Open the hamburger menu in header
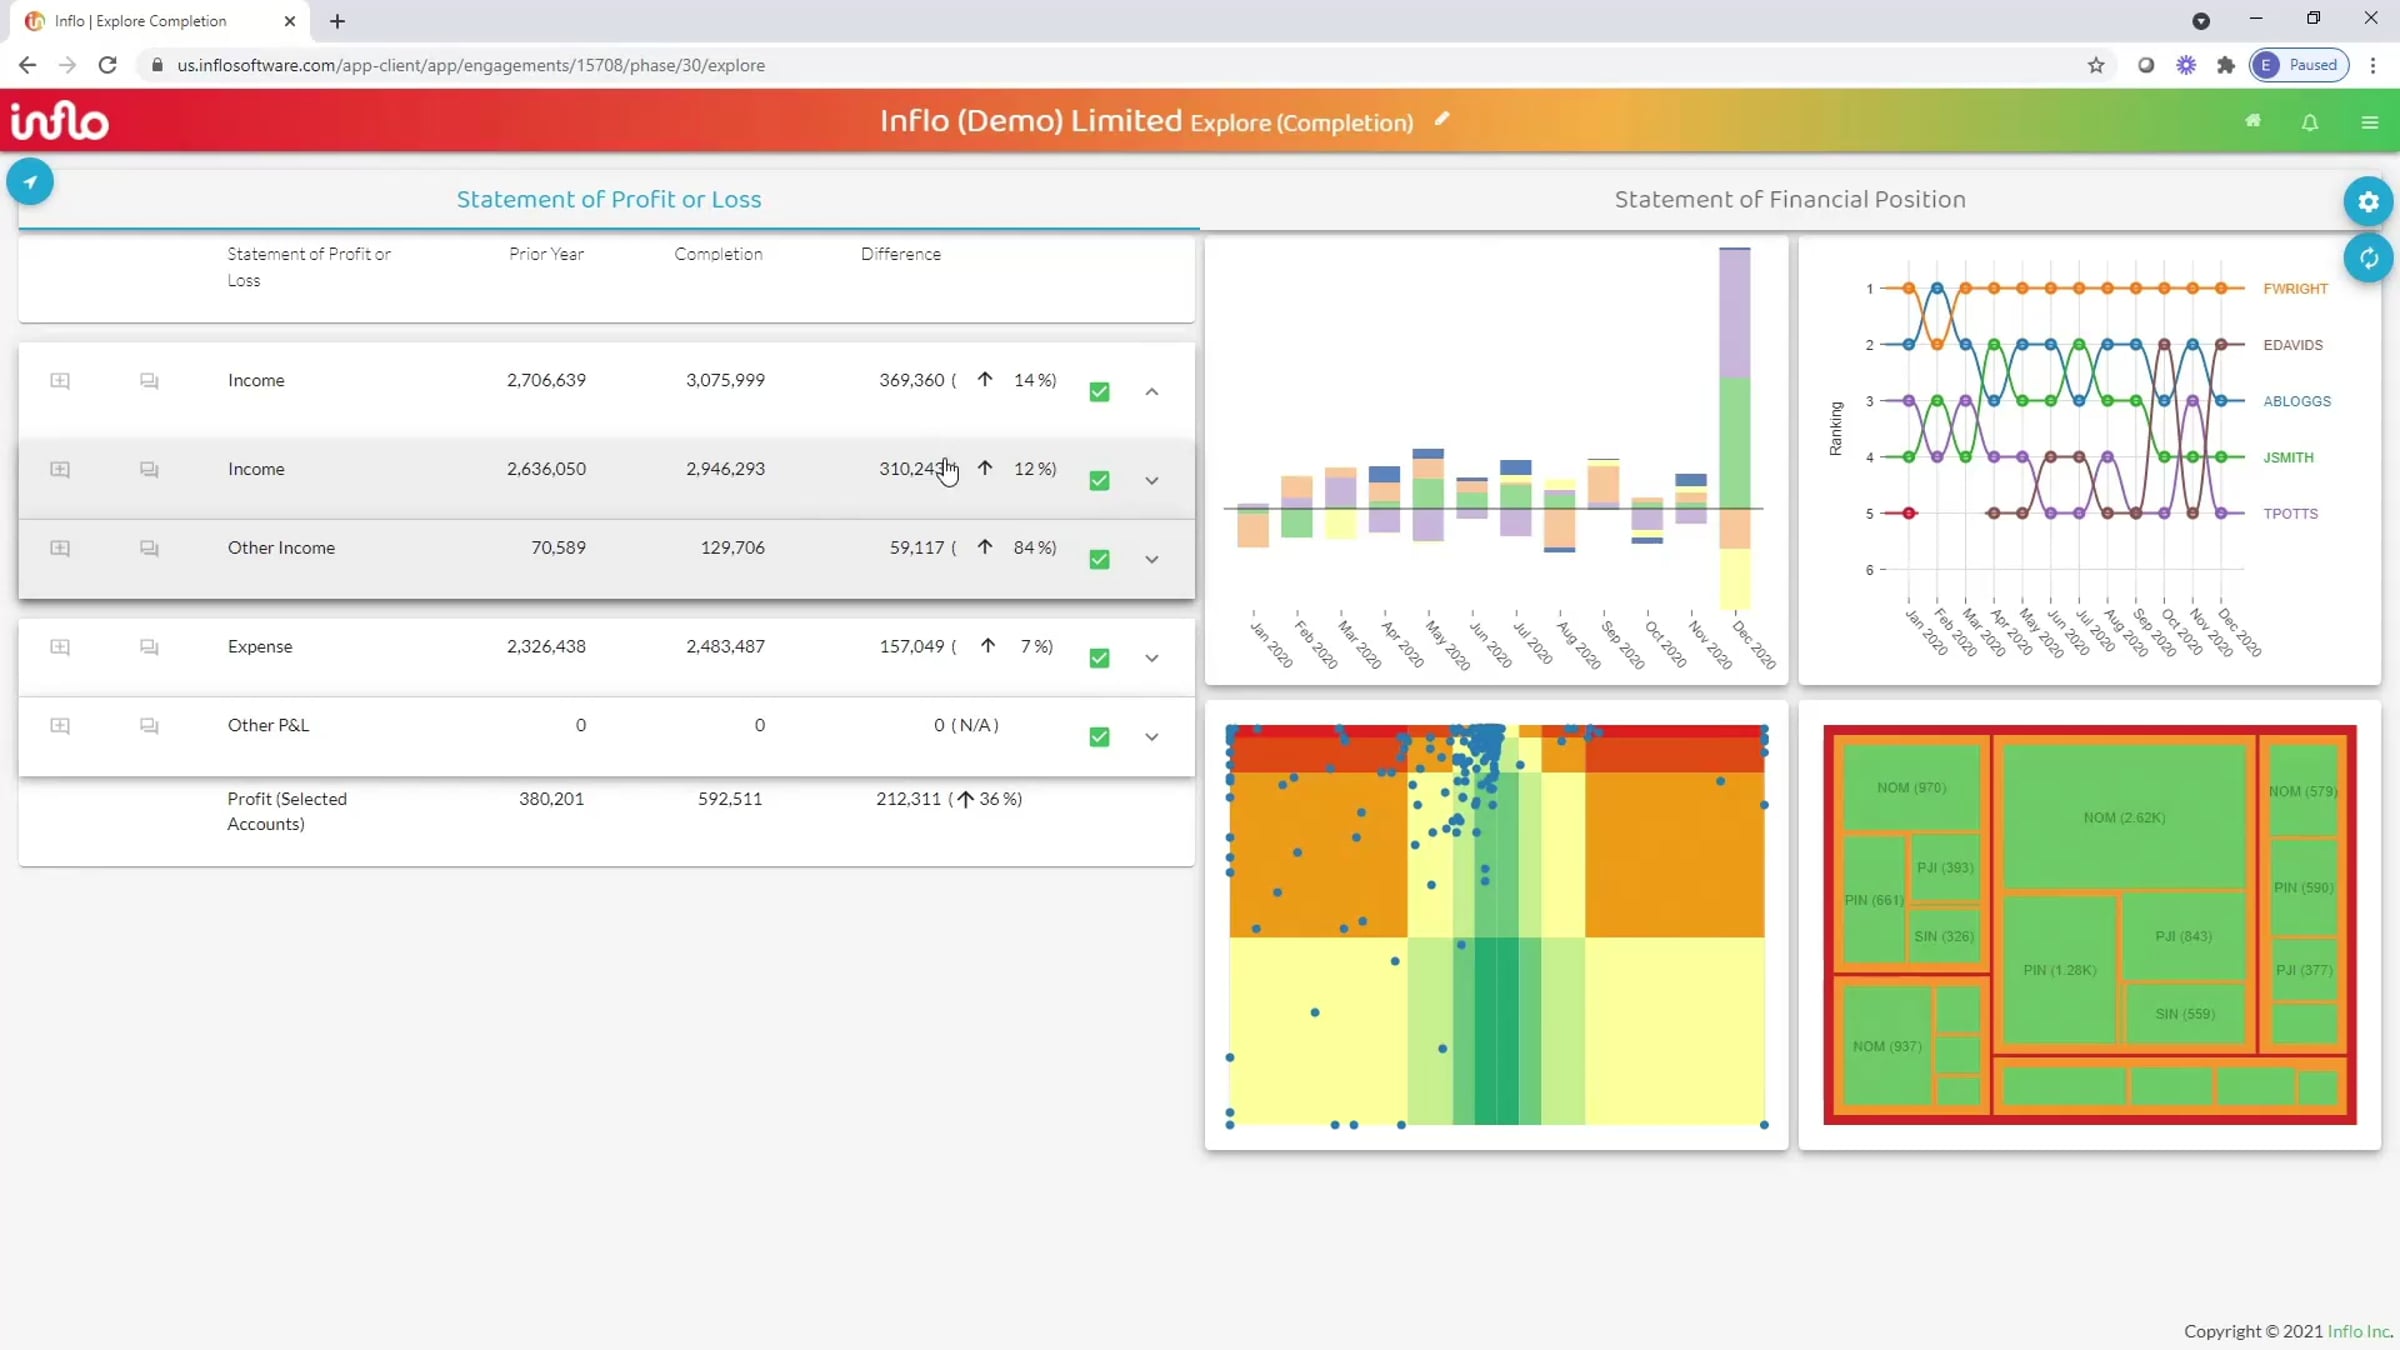The height and width of the screenshot is (1350, 2400). 2369,122
